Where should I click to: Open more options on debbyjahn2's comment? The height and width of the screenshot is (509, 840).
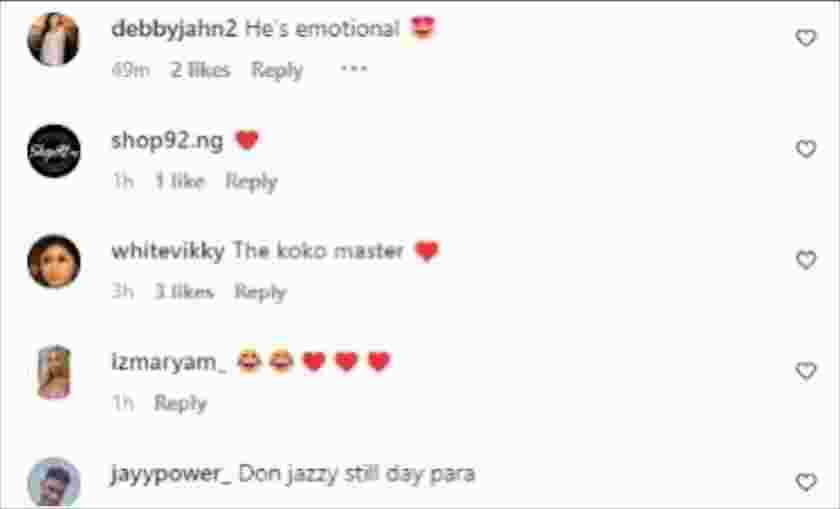[x=354, y=69]
